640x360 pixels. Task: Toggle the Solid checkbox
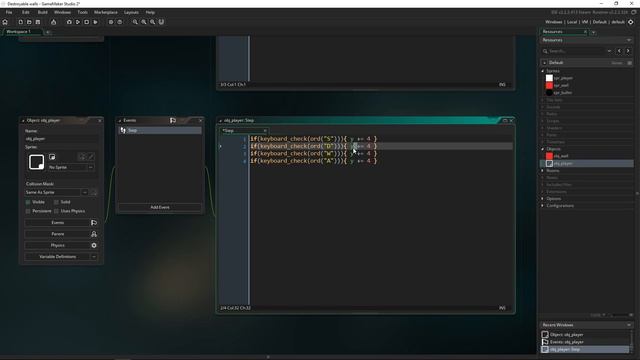[56, 202]
